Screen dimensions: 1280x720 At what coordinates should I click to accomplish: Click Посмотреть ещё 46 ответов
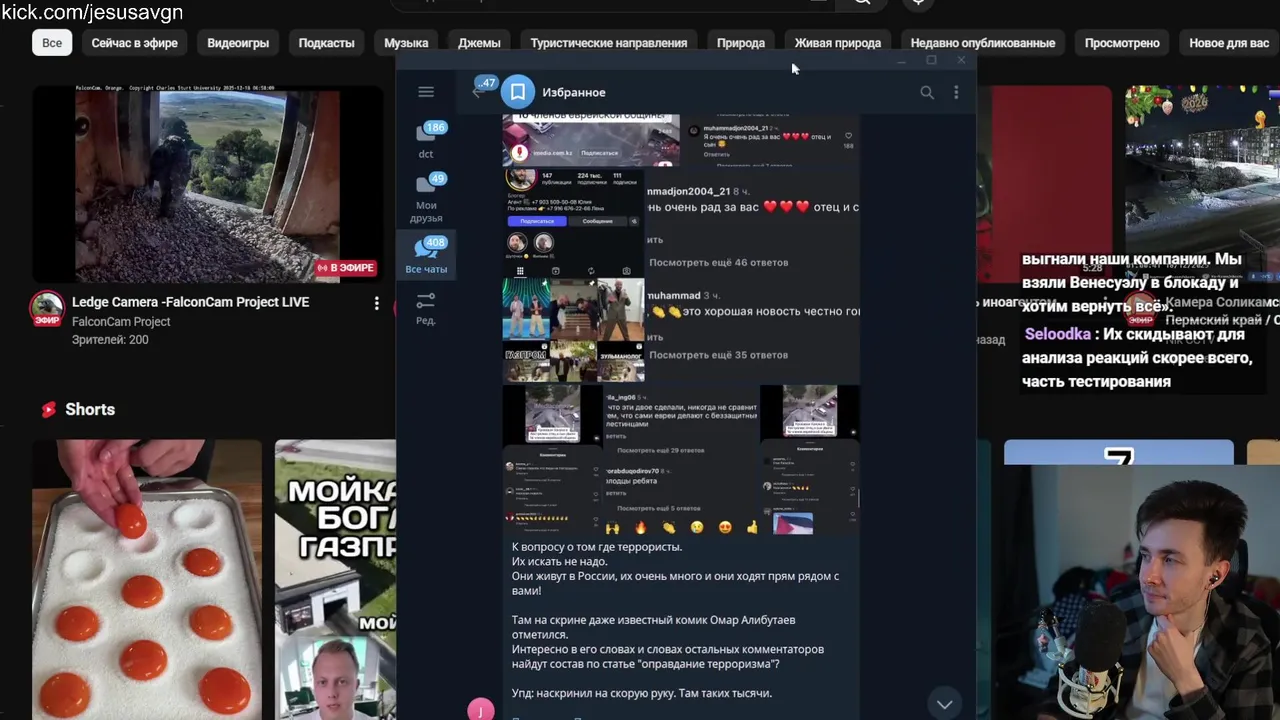point(718,262)
